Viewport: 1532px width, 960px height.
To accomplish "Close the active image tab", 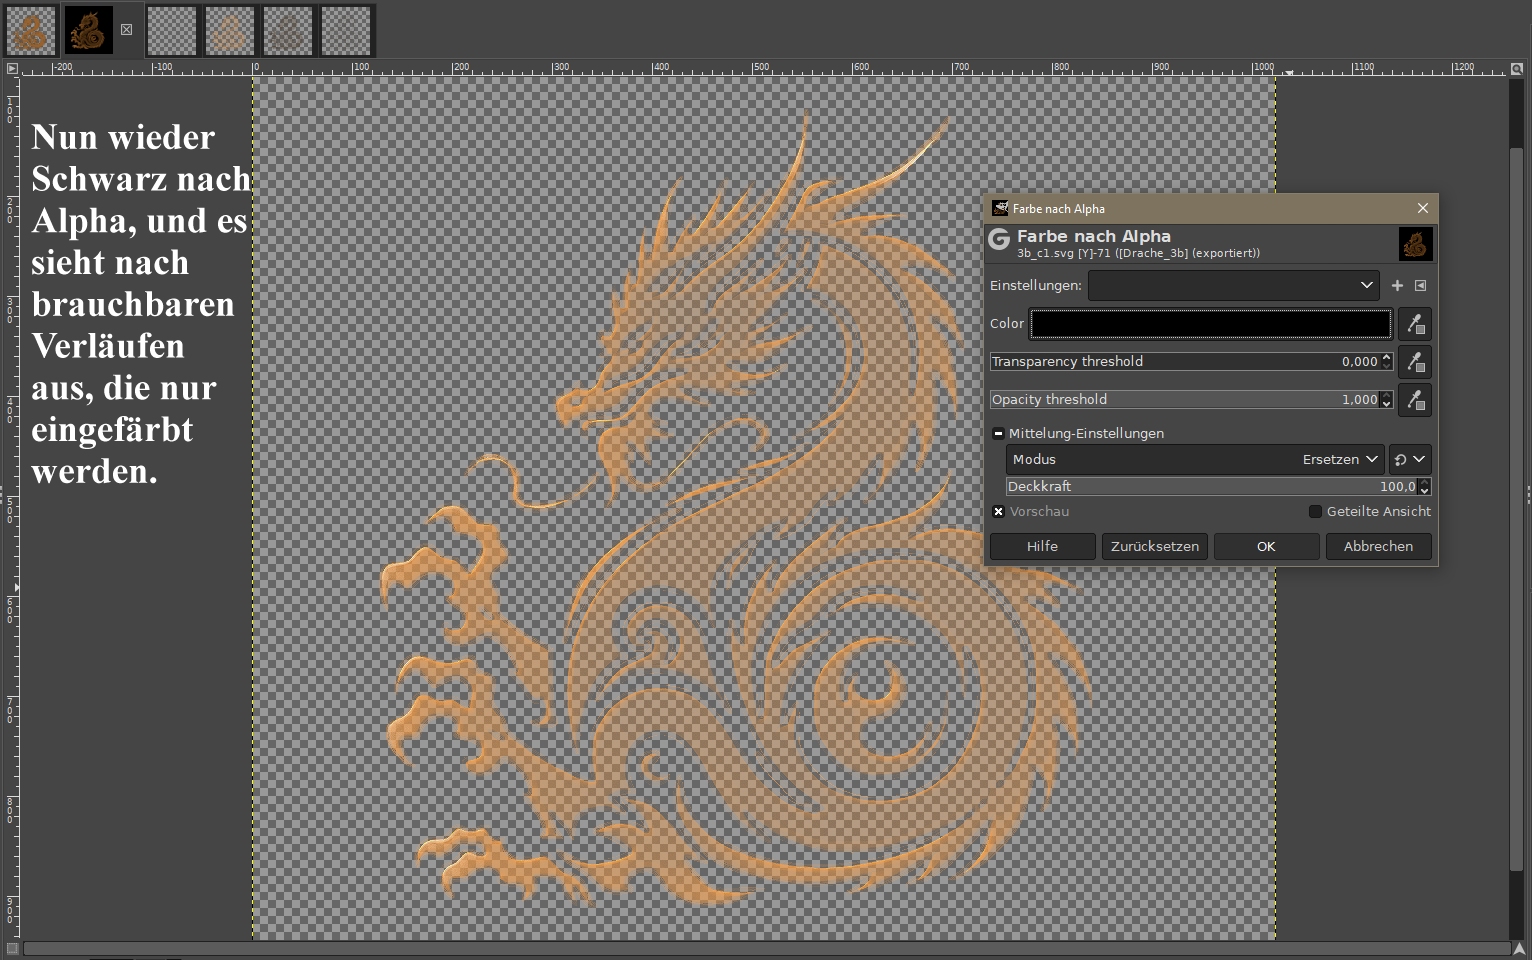I will [126, 30].
